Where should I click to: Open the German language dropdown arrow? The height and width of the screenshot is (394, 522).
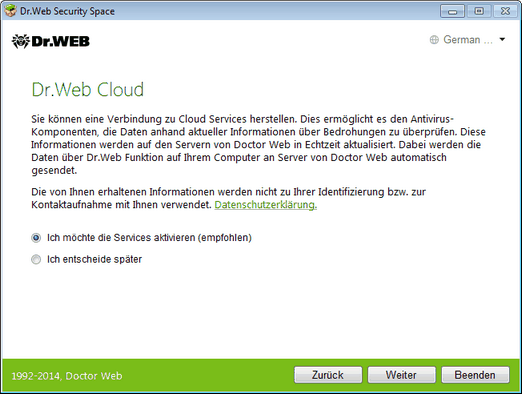502,40
